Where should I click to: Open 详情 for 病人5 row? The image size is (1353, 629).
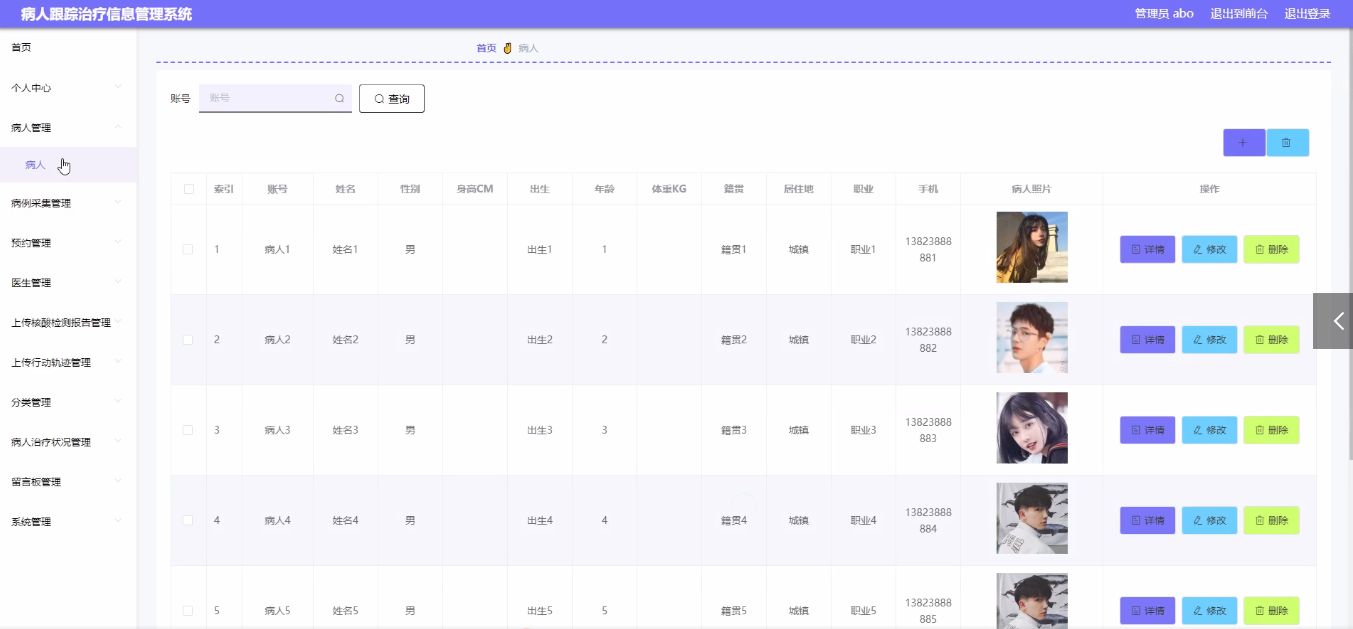pyautogui.click(x=1147, y=610)
